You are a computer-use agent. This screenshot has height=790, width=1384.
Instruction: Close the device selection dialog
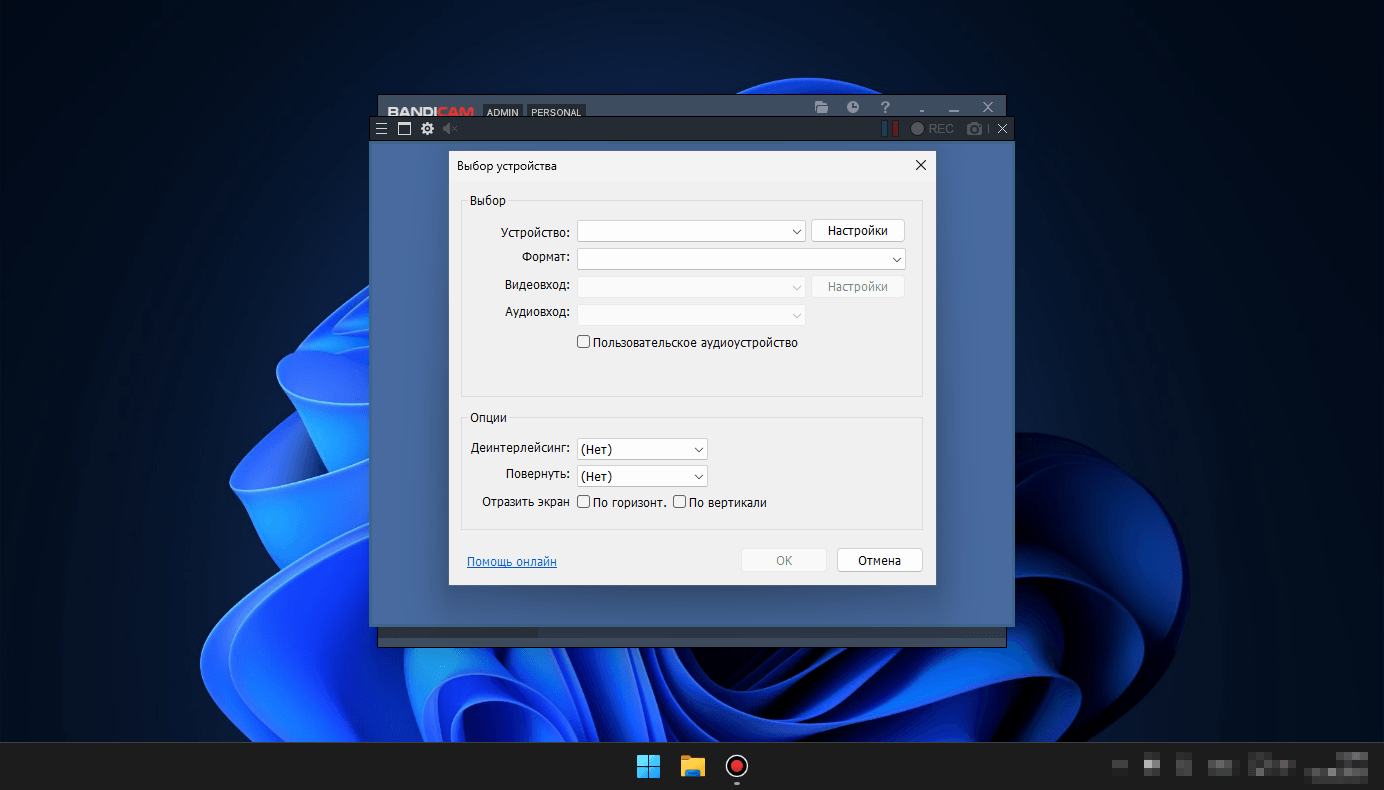(921, 165)
